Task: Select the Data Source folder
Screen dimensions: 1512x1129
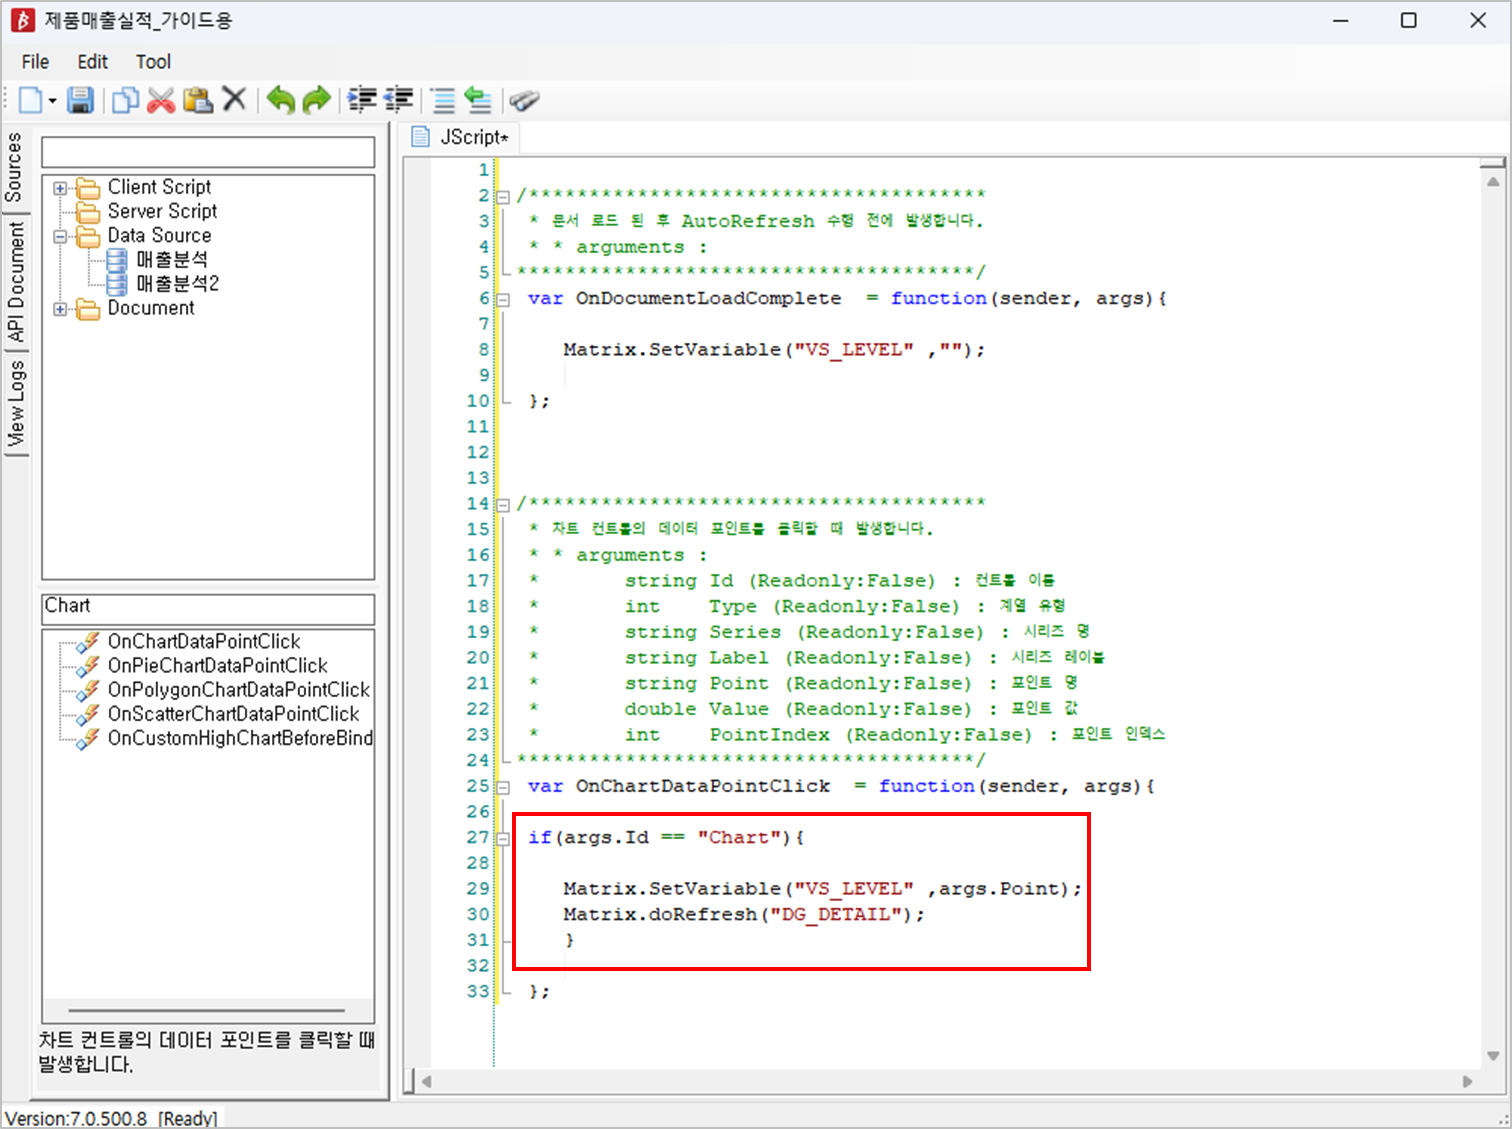Action: [159, 235]
